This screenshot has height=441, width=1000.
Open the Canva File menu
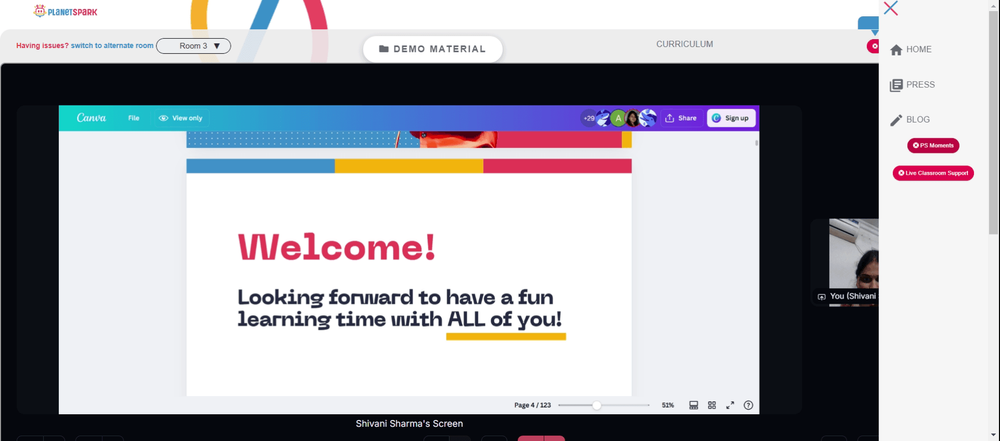tap(133, 118)
